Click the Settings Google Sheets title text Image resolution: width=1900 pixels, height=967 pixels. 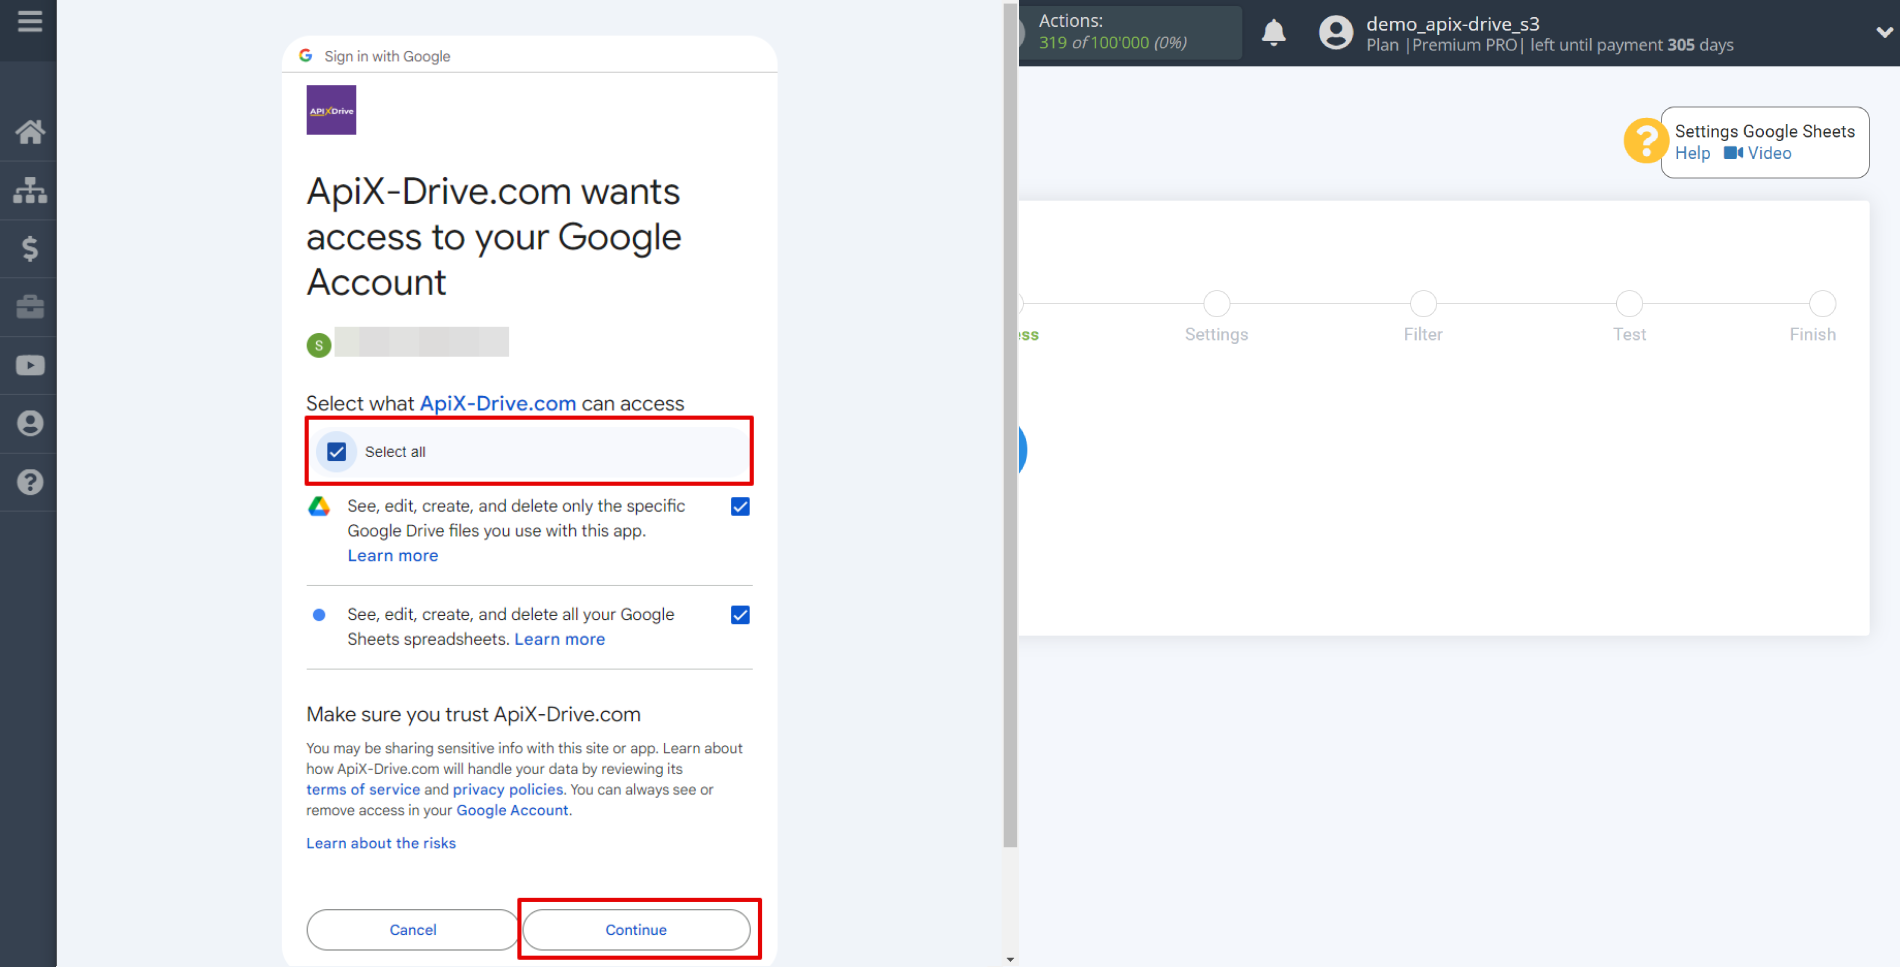pyautogui.click(x=1765, y=131)
